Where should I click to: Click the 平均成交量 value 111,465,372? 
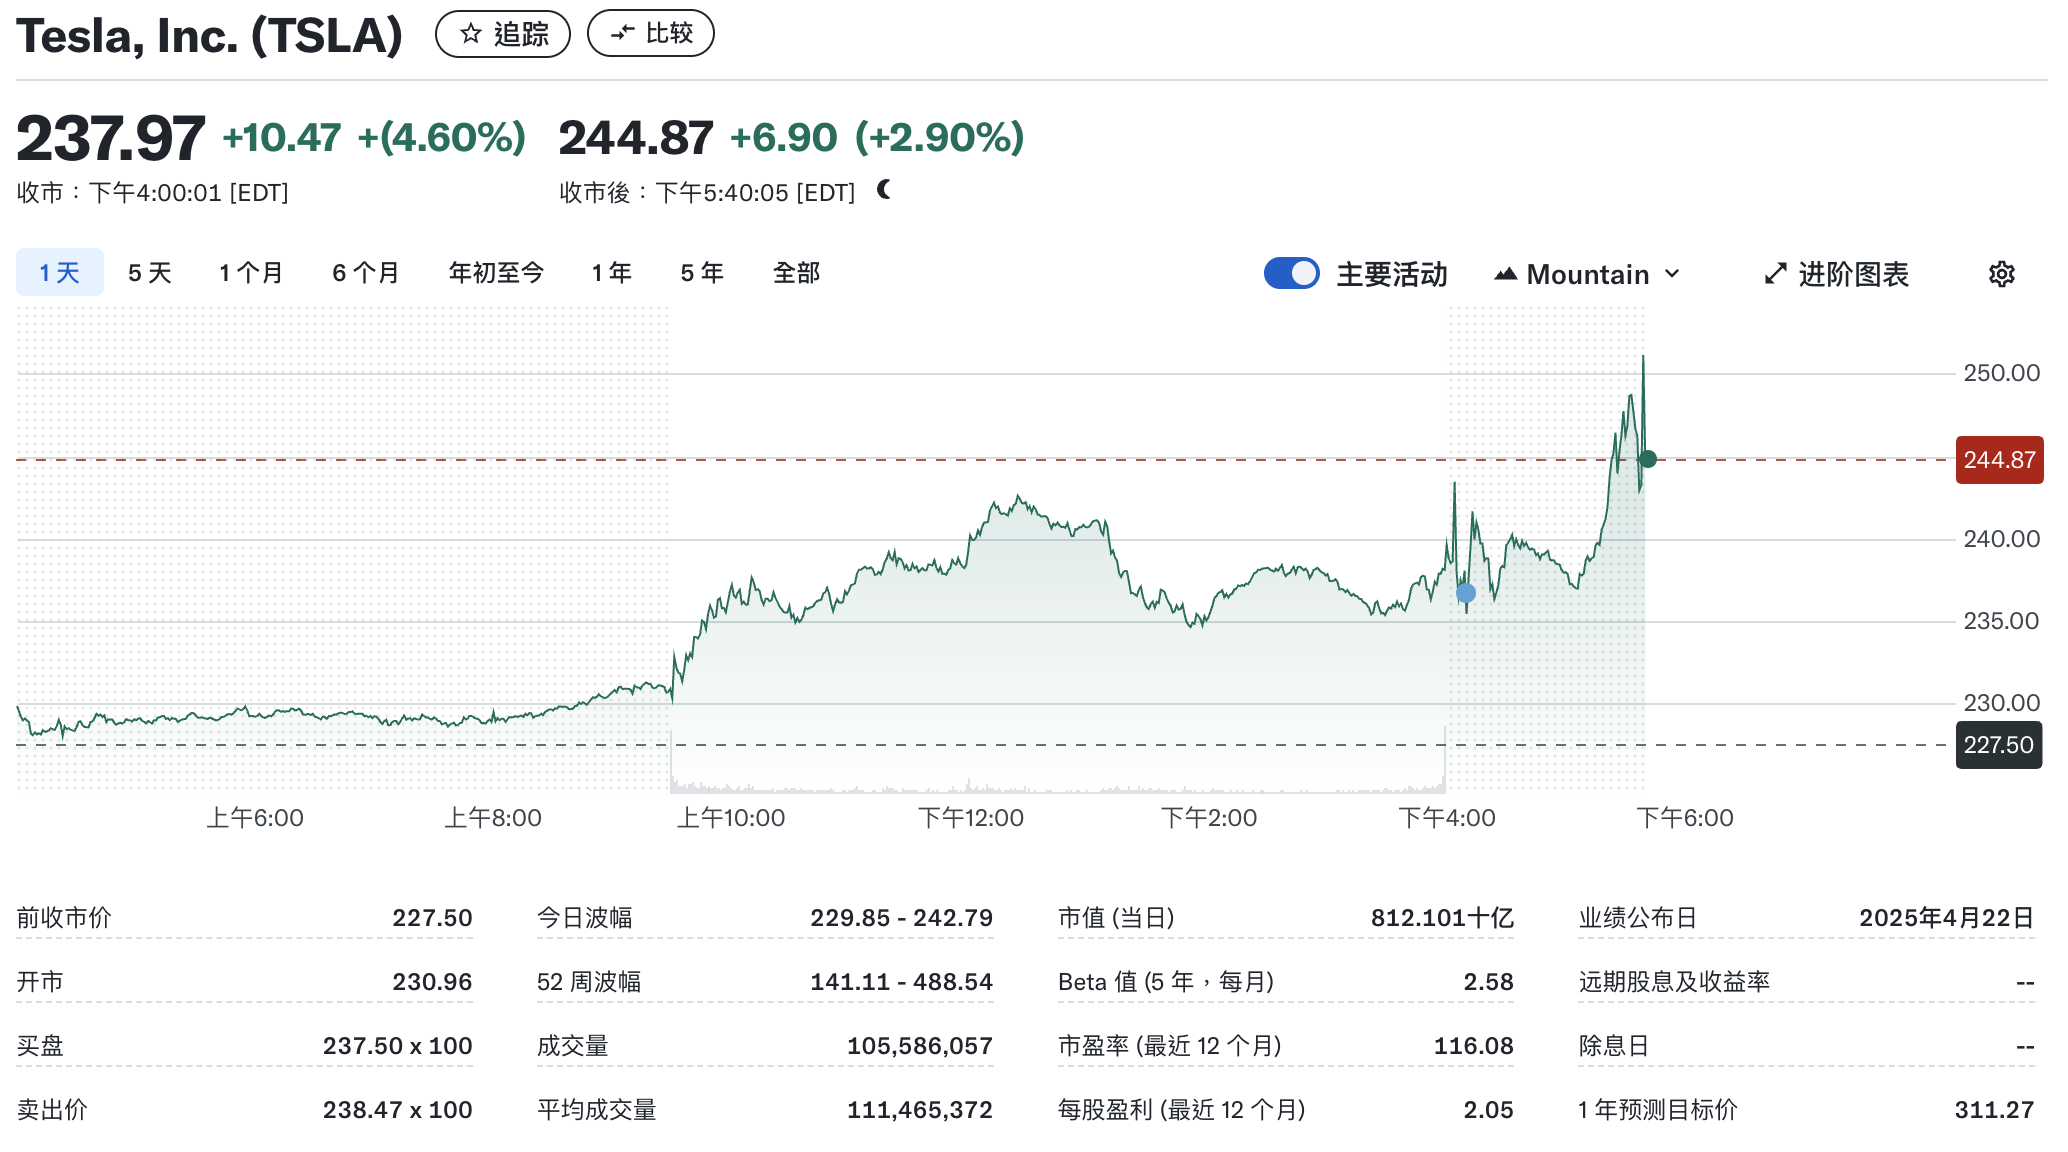click(920, 1109)
